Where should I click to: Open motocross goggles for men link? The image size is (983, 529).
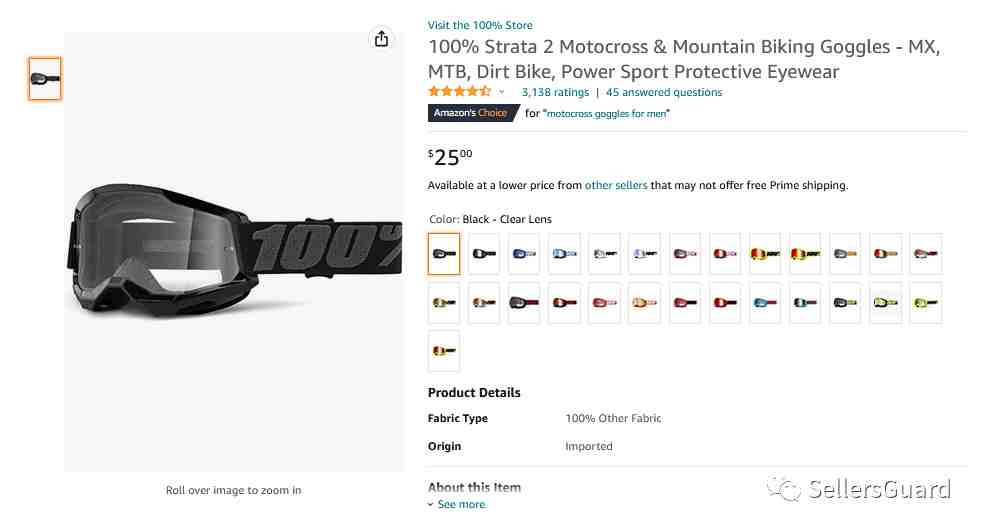(606, 113)
